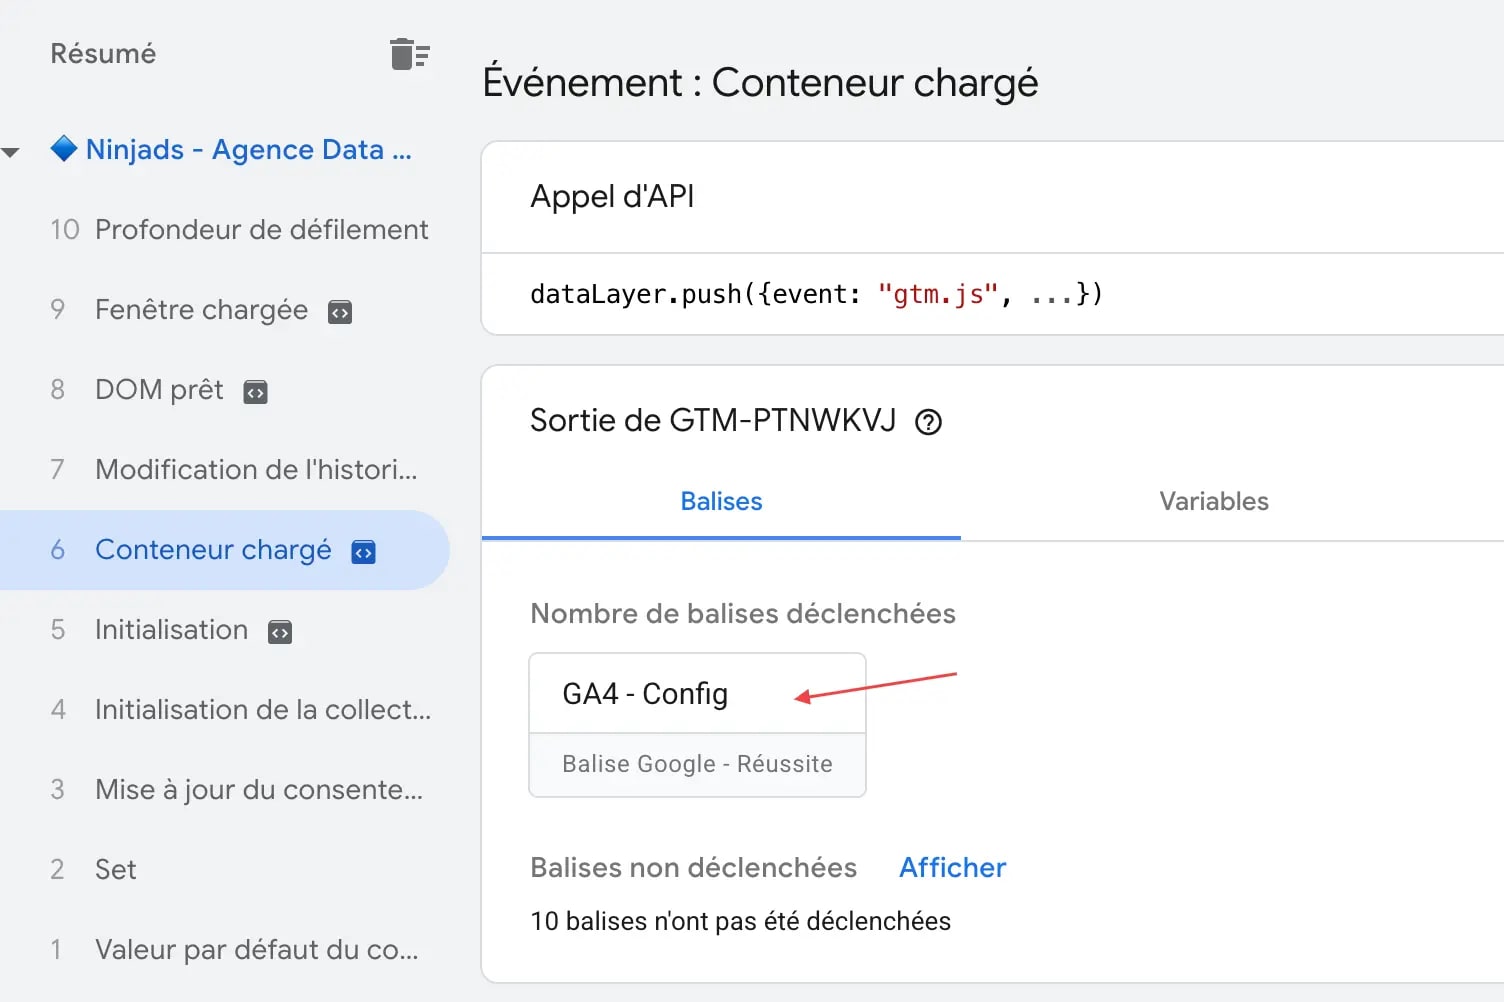Open the help icon next to Sortie de GTM-PTNWKVJ
Image resolution: width=1504 pixels, height=1002 pixels.
928,421
